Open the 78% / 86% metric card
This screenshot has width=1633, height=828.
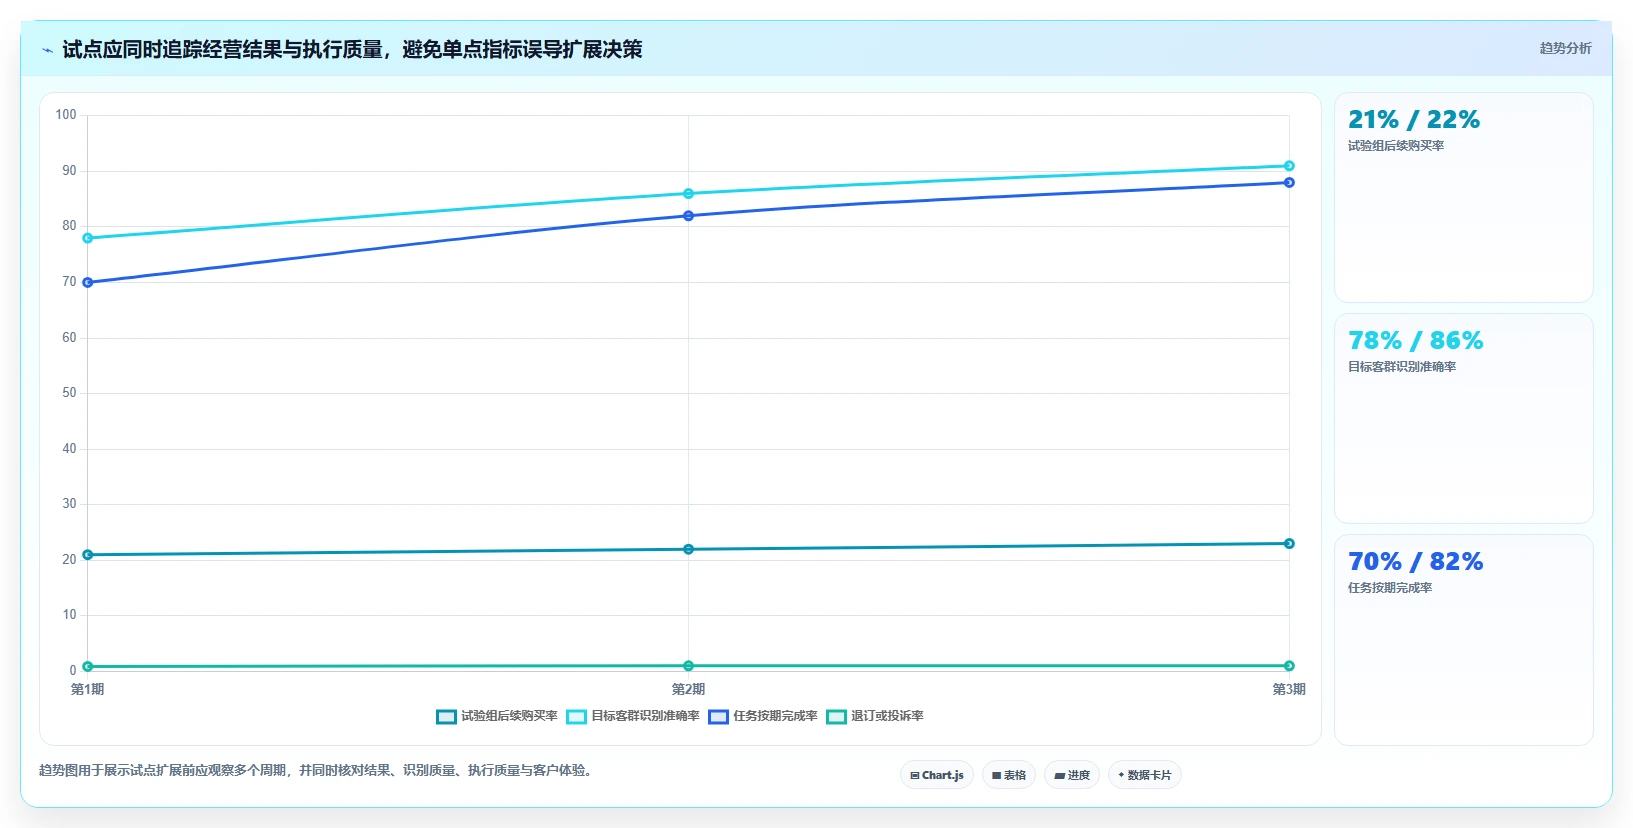(x=1464, y=419)
